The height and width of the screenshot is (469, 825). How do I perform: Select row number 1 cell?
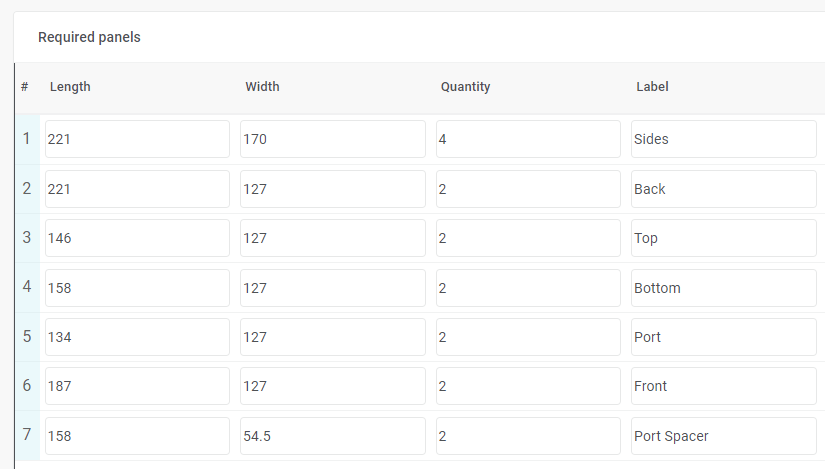27,139
